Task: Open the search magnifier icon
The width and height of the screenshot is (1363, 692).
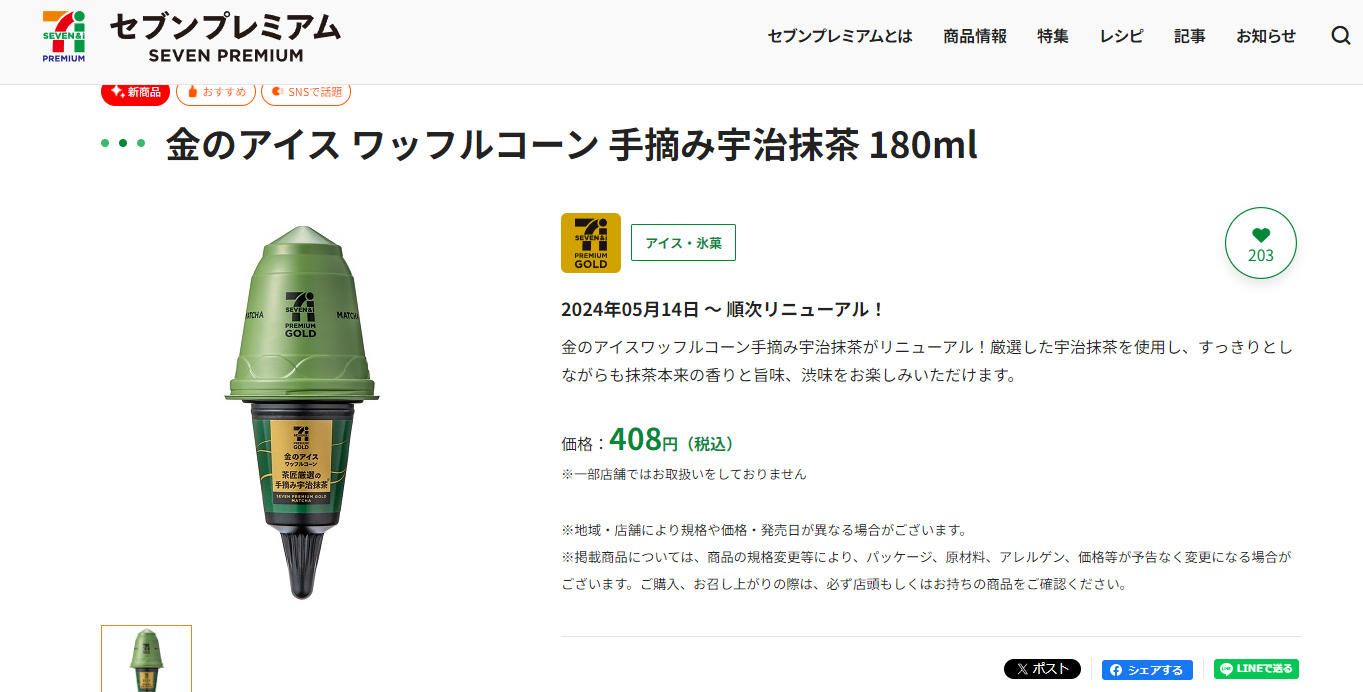Action: pos(1341,36)
